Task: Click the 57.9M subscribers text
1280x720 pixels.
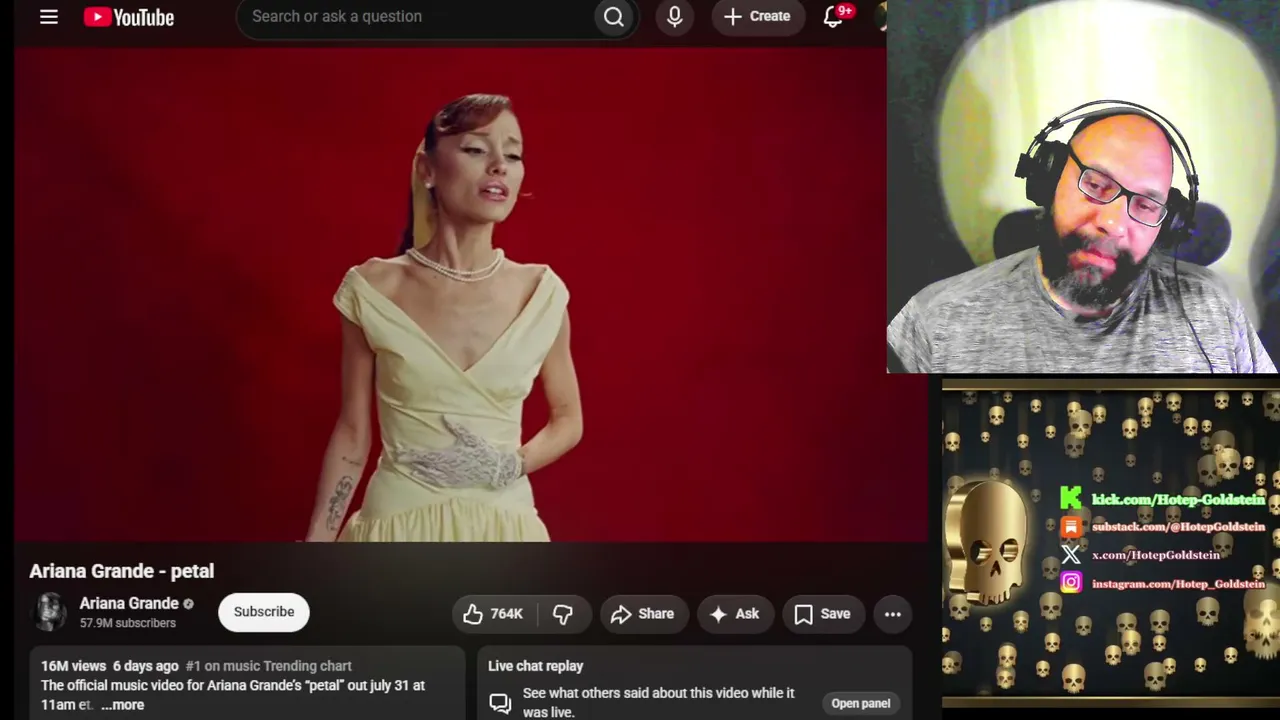Action: point(128,623)
